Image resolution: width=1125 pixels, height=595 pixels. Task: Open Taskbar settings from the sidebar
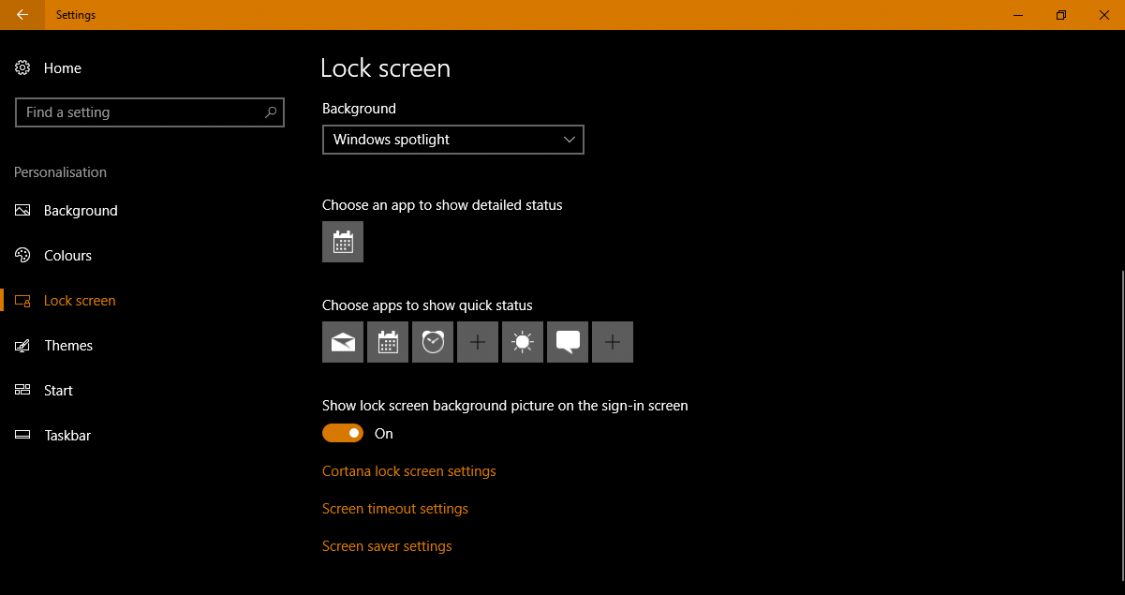[66, 435]
